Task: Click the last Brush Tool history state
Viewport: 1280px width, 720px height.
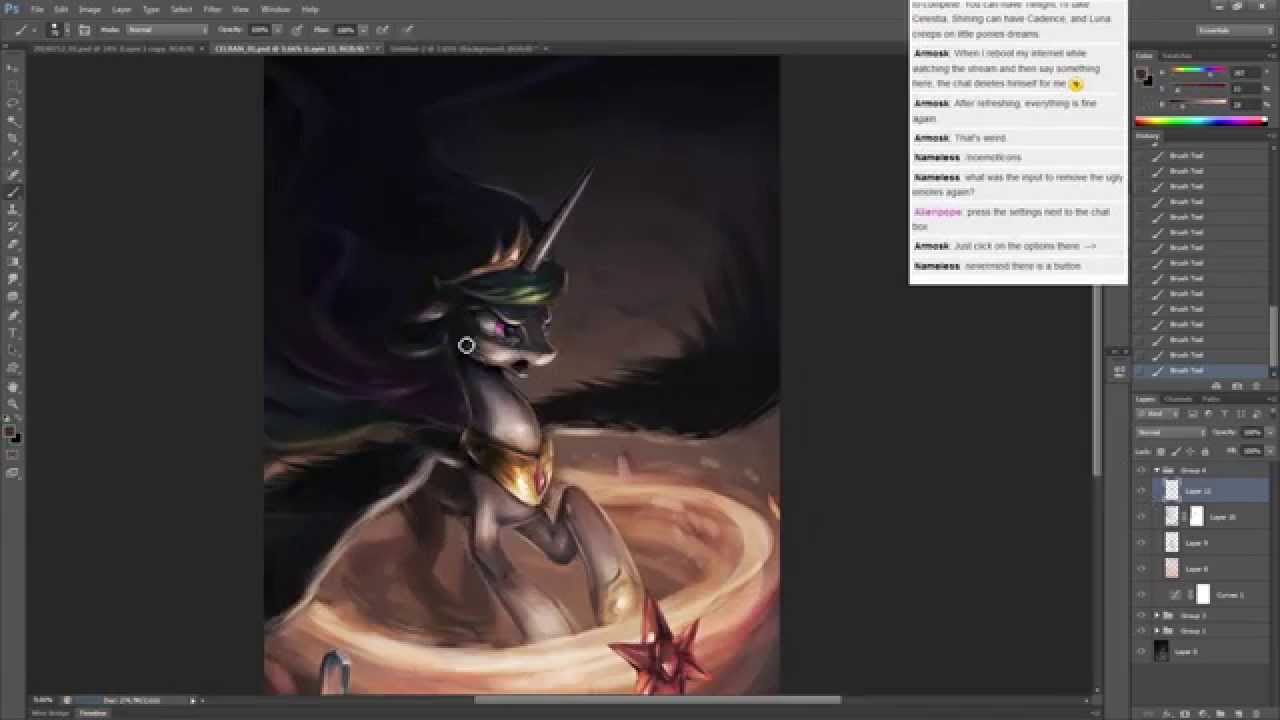Action: click(1186, 371)
